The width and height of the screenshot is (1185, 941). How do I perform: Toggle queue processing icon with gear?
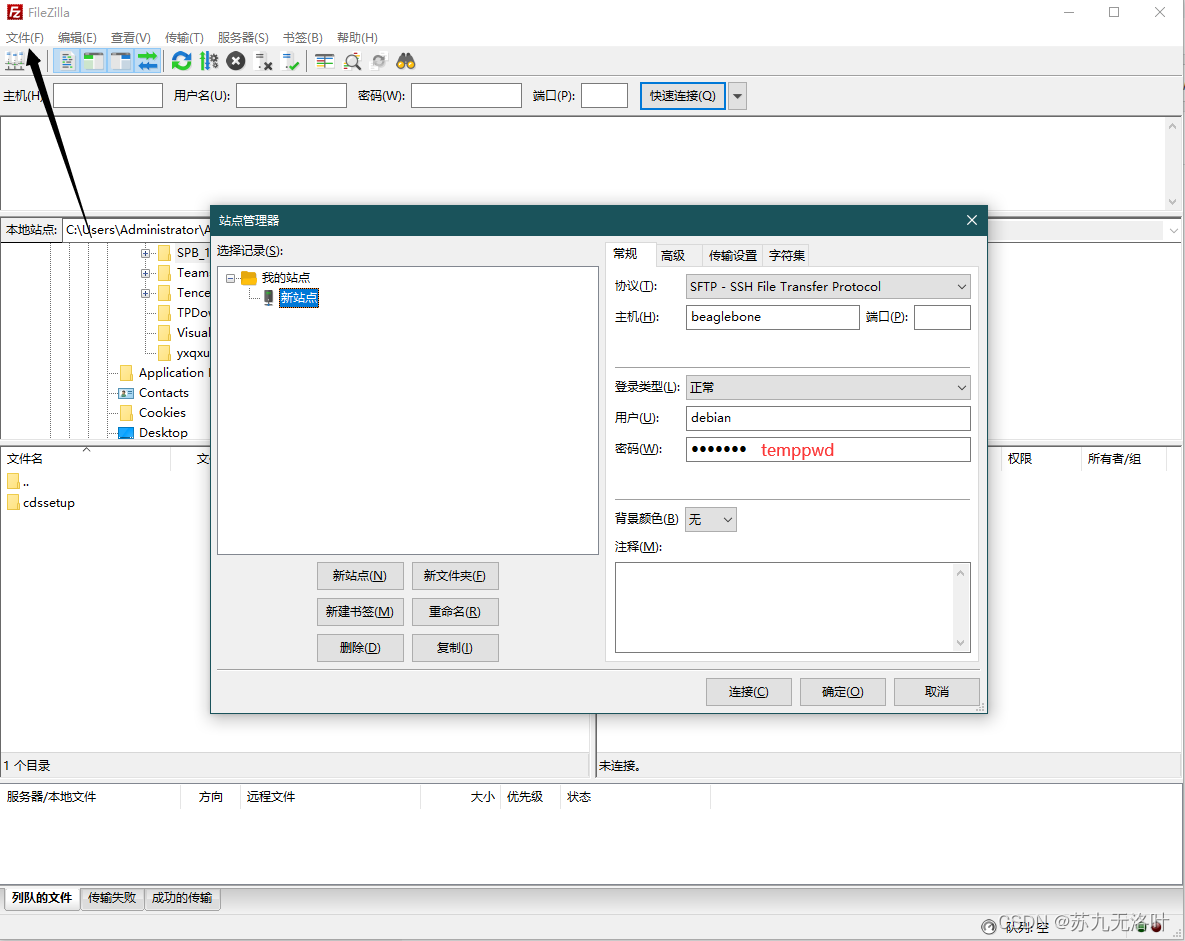pos(209,61)
